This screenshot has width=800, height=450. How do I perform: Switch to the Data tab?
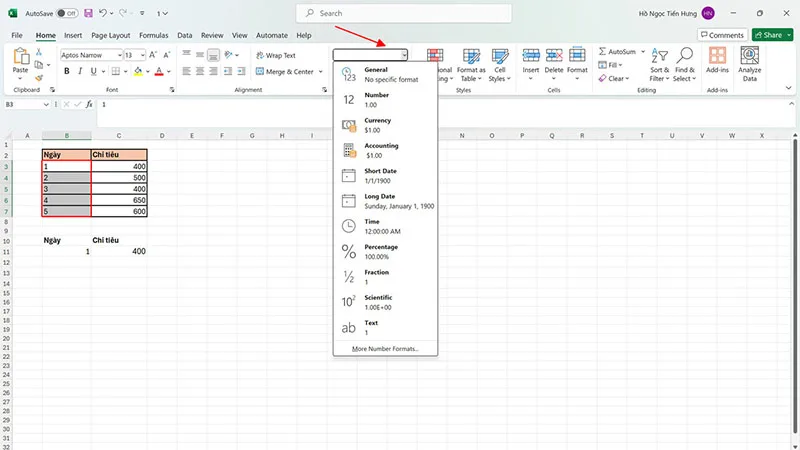[x=185, y=35]
